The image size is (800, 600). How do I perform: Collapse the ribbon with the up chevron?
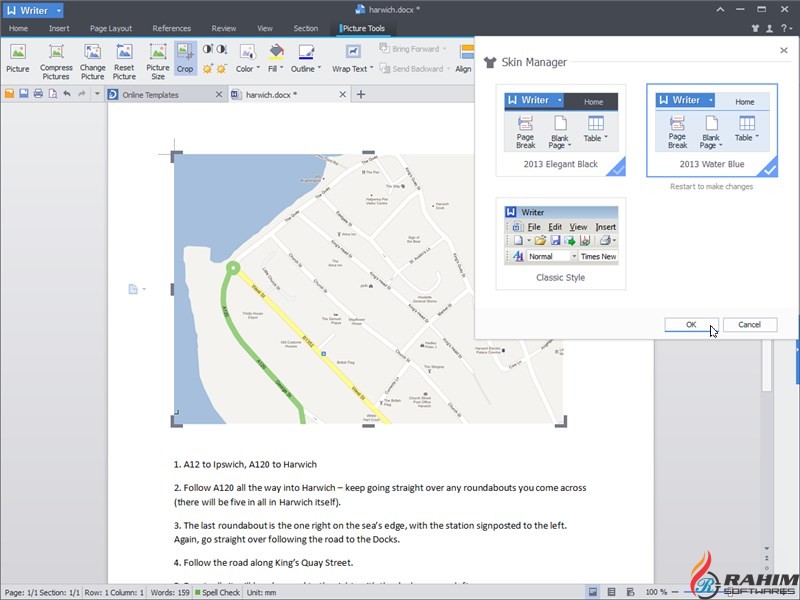720,10
